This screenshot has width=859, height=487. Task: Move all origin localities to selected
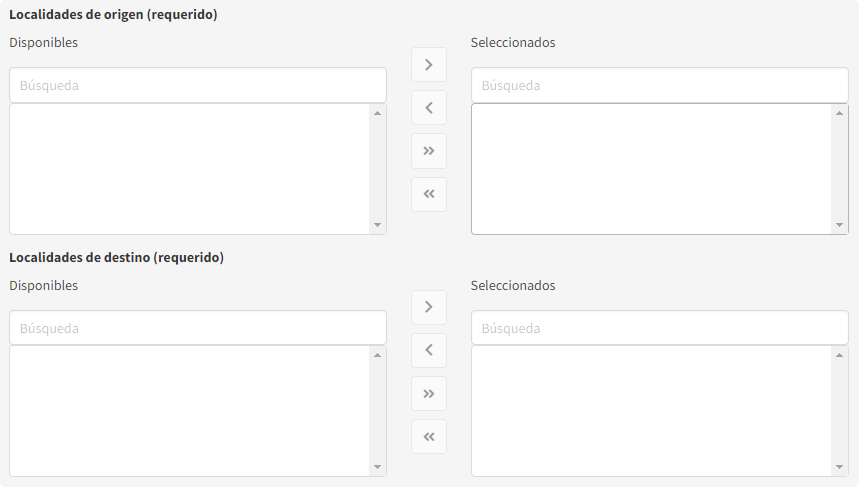coord(429,151)
